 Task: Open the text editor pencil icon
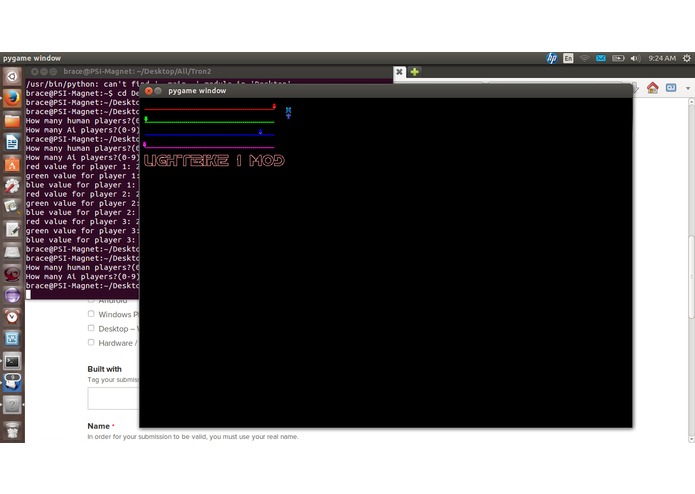tap(12, 229)
